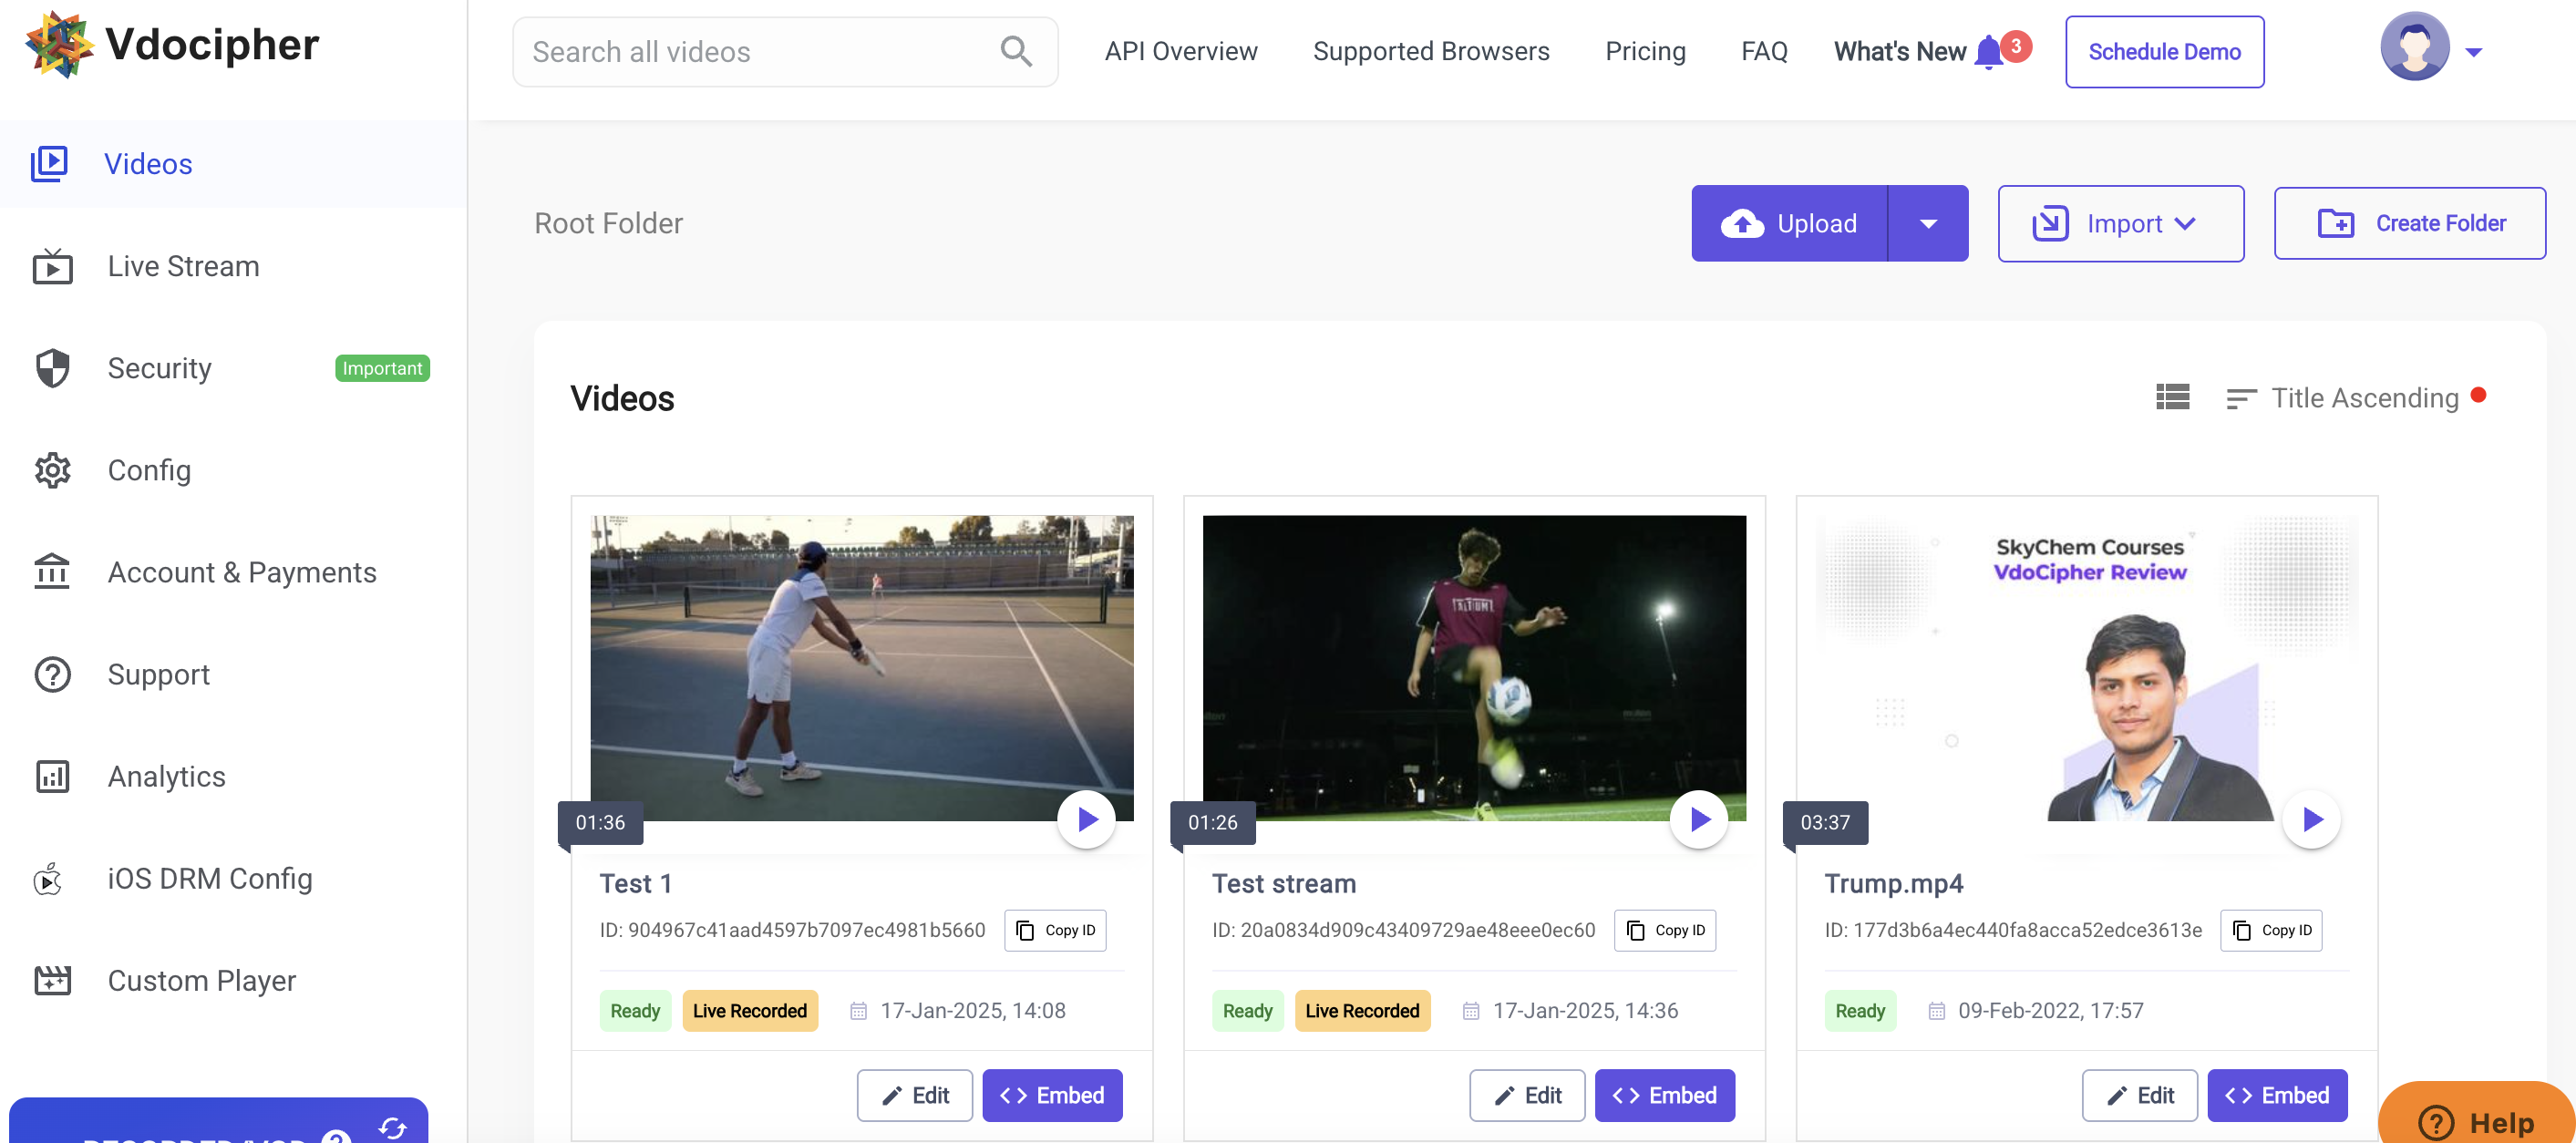Open iOS DRM Config page
The width and height of the screenshot is (2576, 1143).
209,878
